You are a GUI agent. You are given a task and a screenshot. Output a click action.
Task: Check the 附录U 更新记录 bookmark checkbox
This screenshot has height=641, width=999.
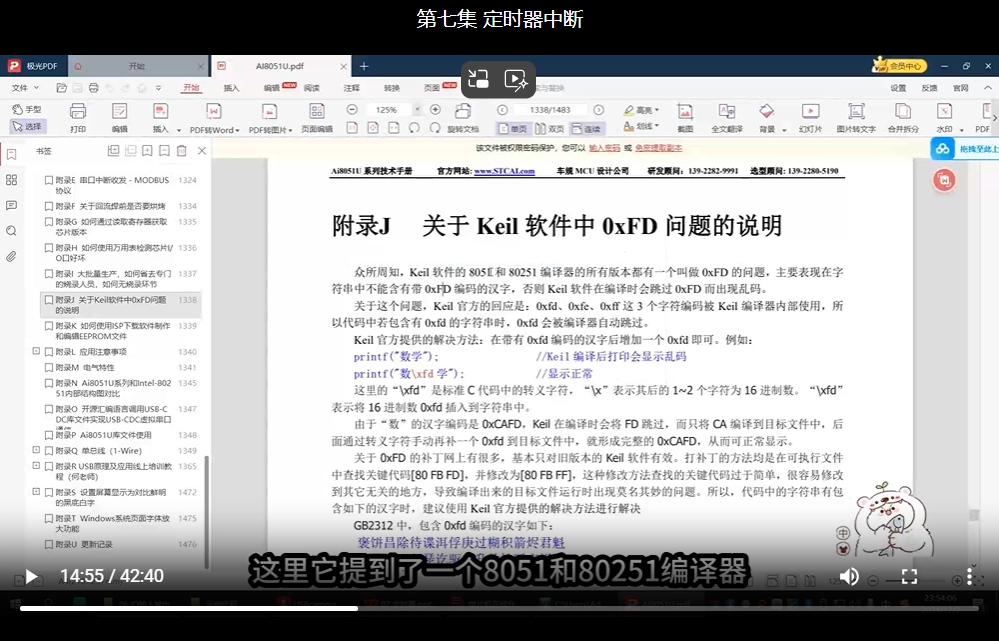point(48,544)
